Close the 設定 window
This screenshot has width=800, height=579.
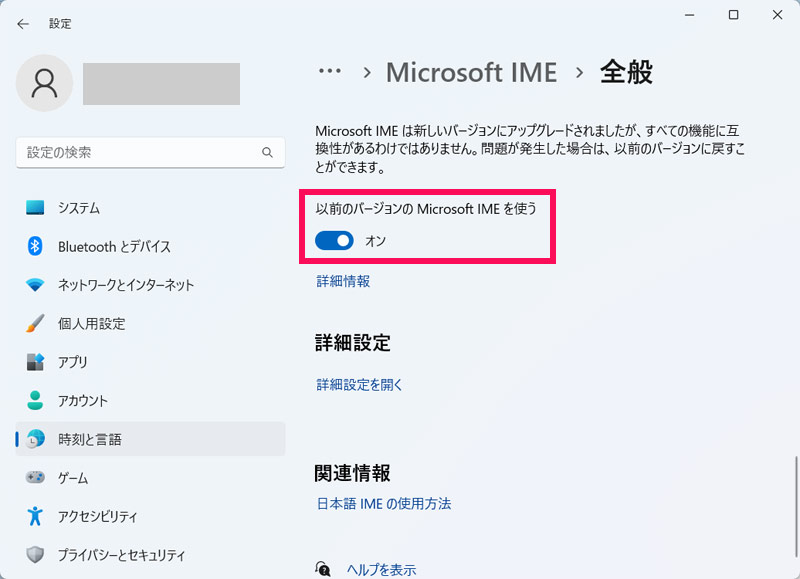(x=777, y=15)
